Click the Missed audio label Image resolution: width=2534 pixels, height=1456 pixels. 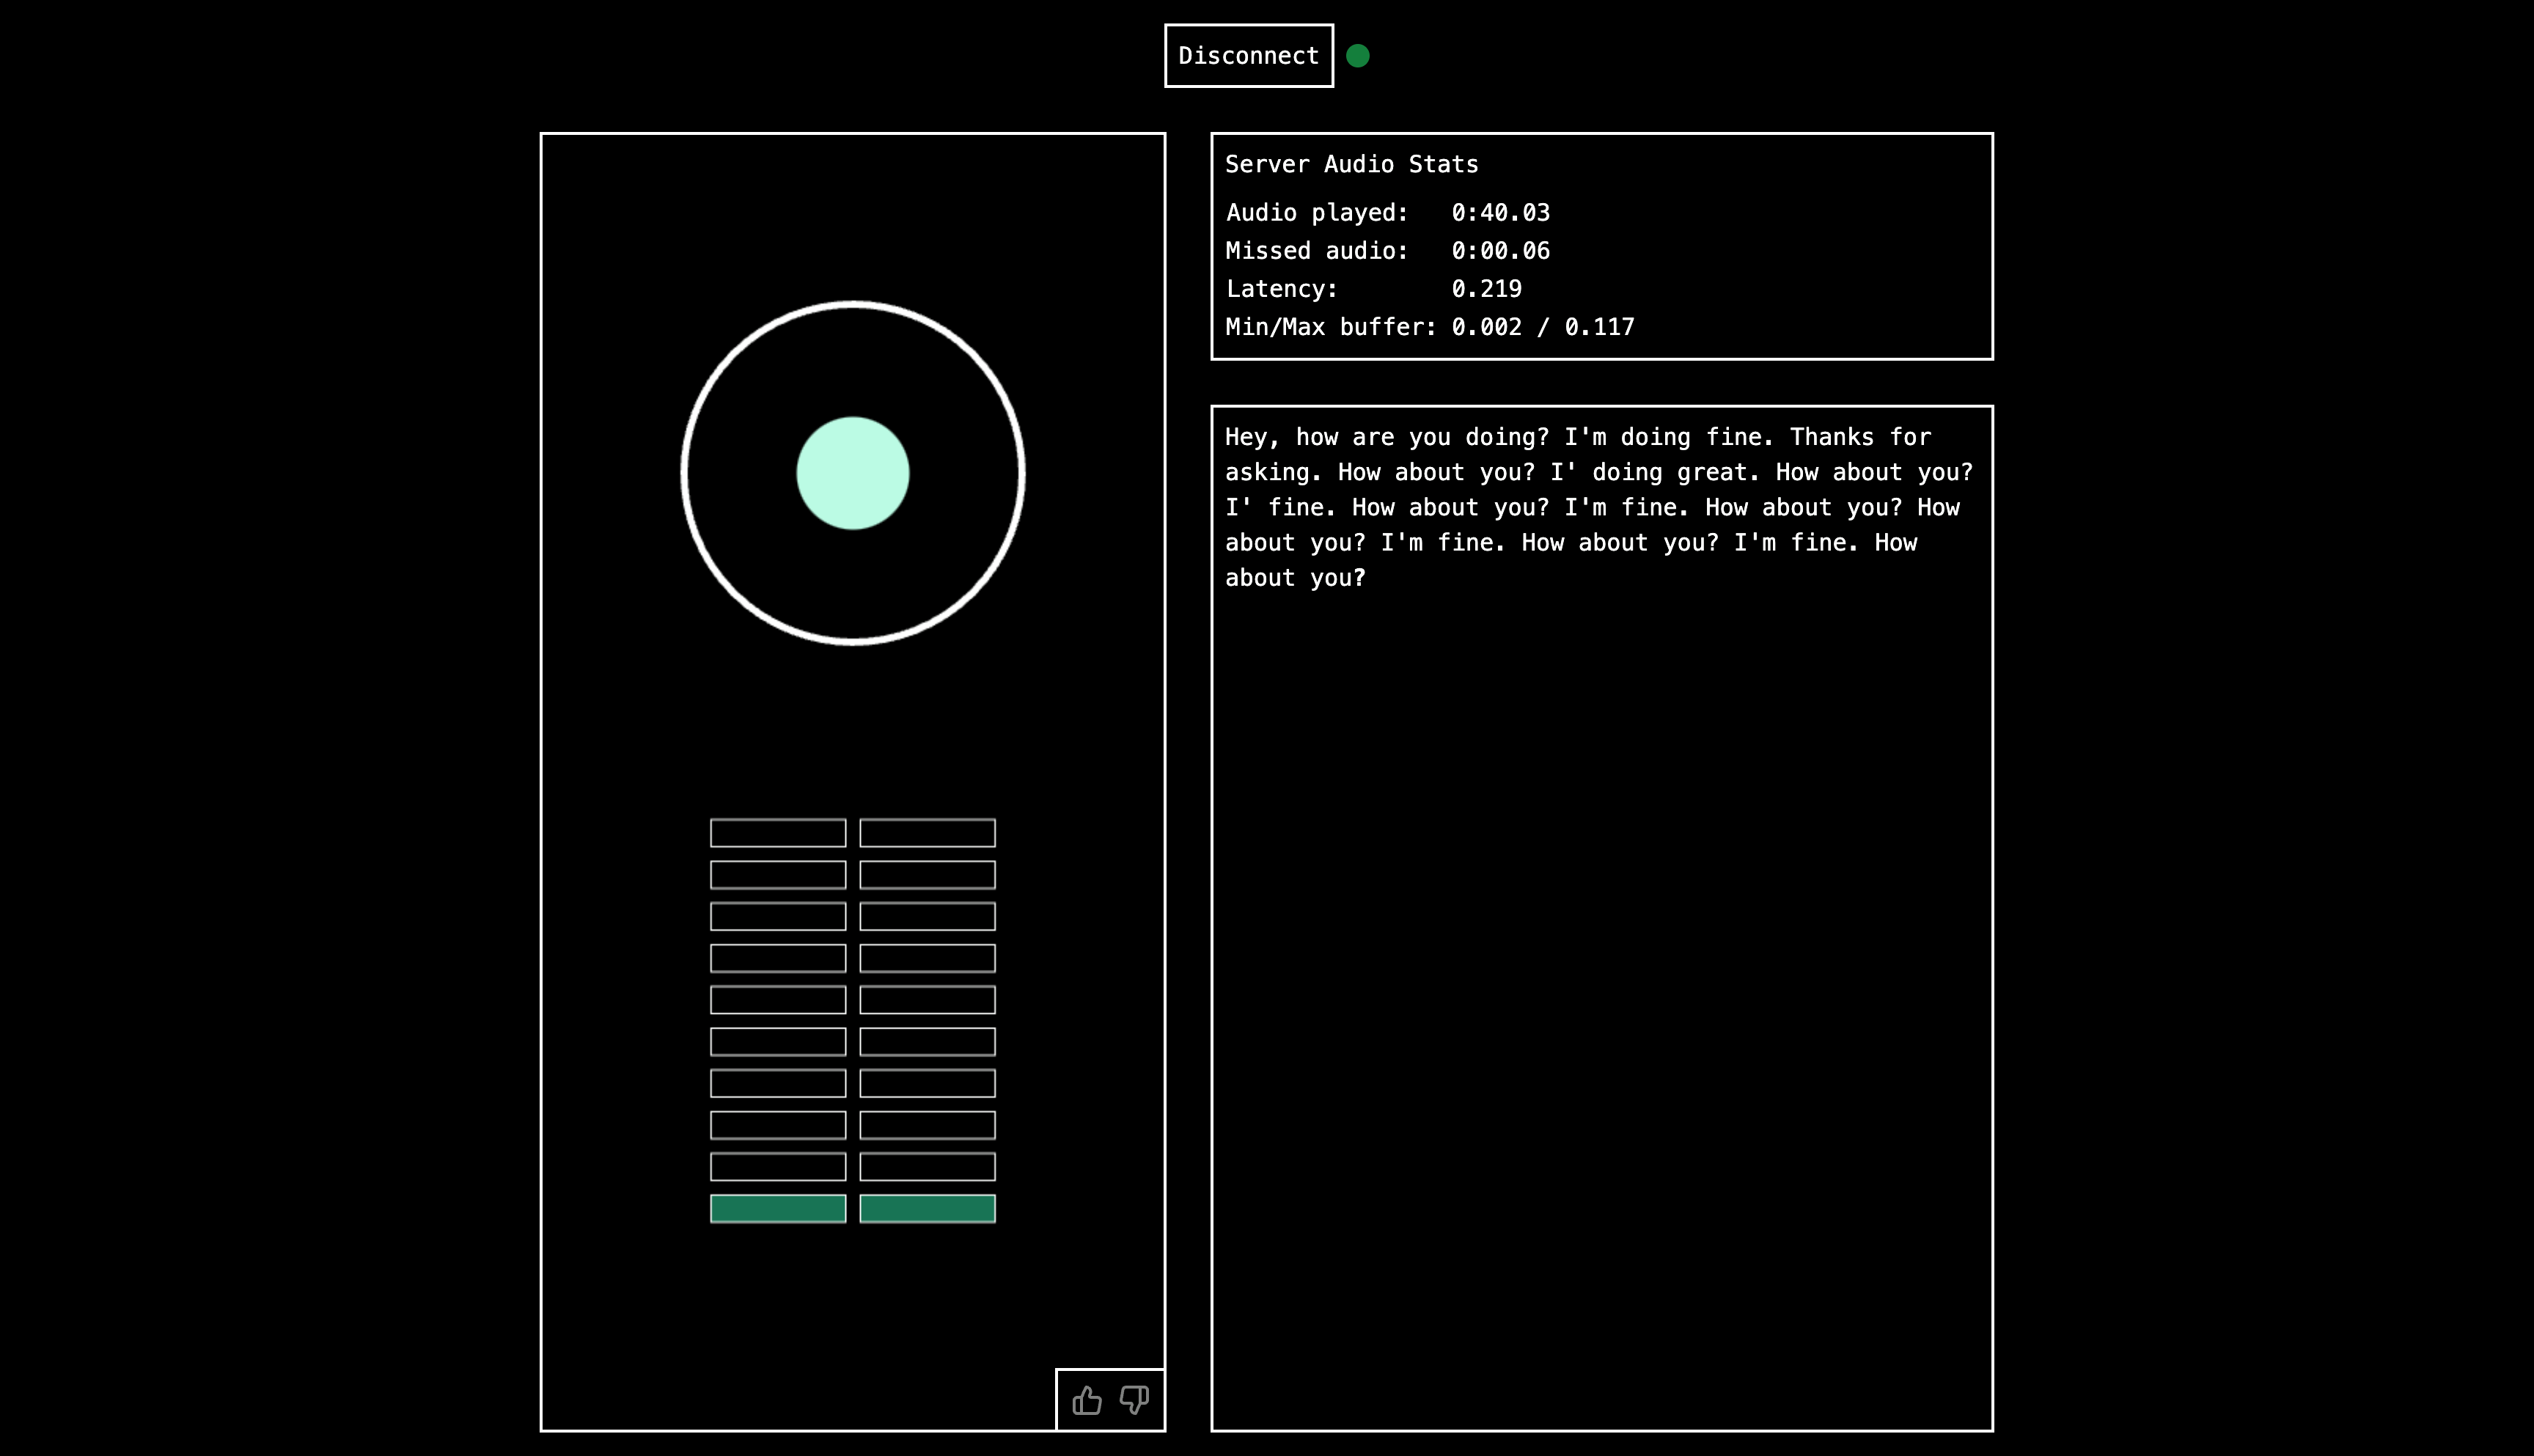(1317, 251)
